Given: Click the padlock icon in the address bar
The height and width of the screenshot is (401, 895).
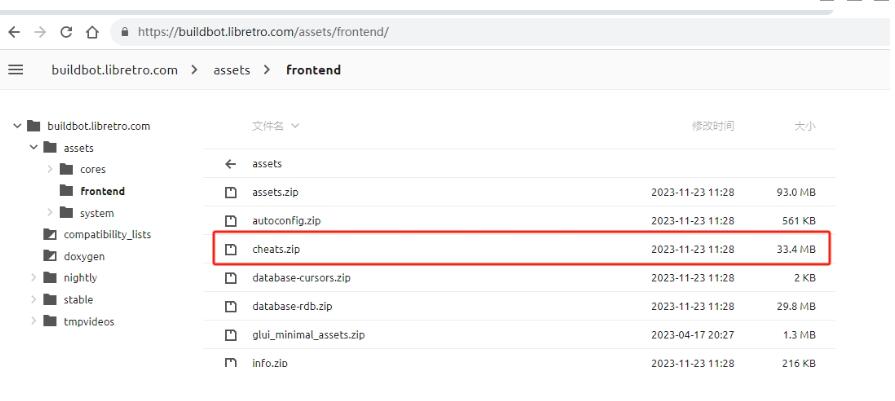Looking at the screenshot, I should (x=125, y=32).
